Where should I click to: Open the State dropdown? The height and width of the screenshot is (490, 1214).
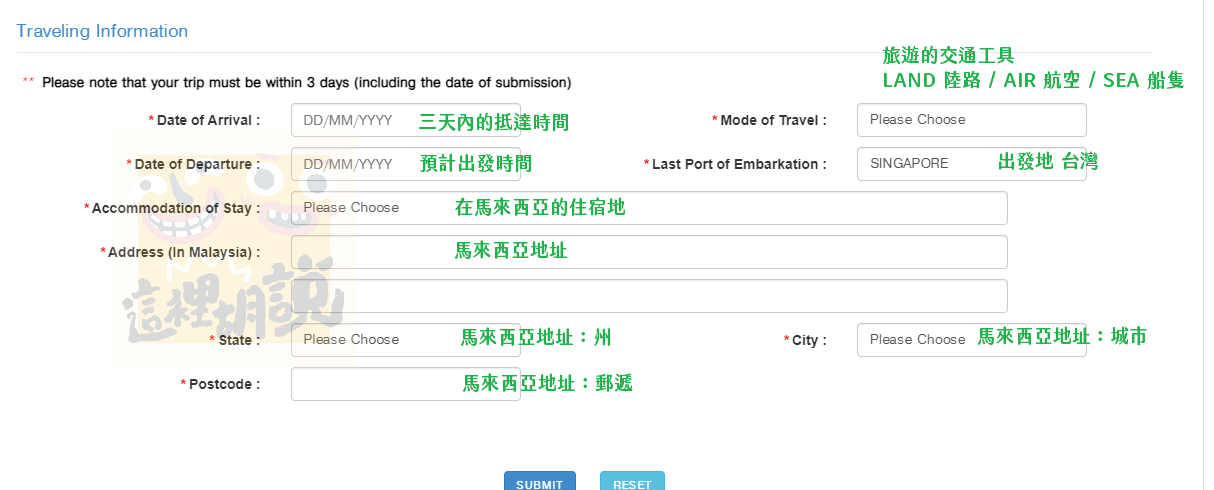click(405, 340)
